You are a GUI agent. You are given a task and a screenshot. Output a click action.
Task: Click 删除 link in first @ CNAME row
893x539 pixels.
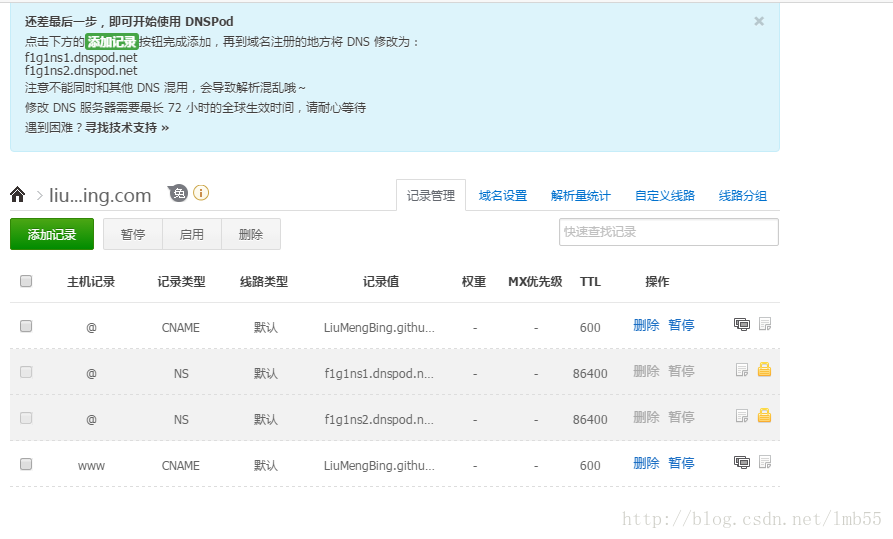pos(646,325)
